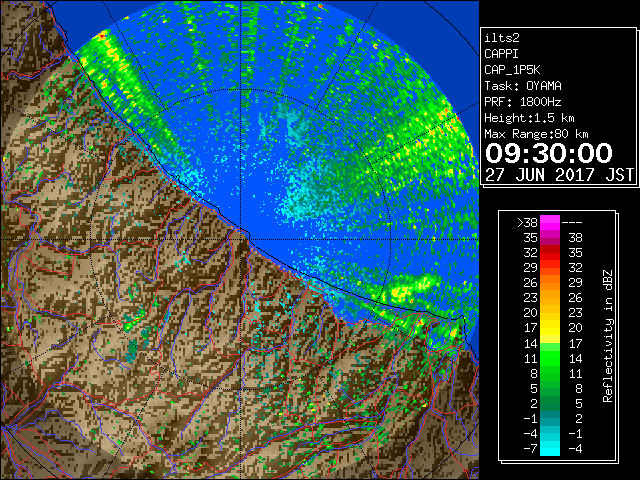This screenshot has width=640, height=480.
Task: Pick the yellow band in reflectivity legend
Action: [550, 328]
